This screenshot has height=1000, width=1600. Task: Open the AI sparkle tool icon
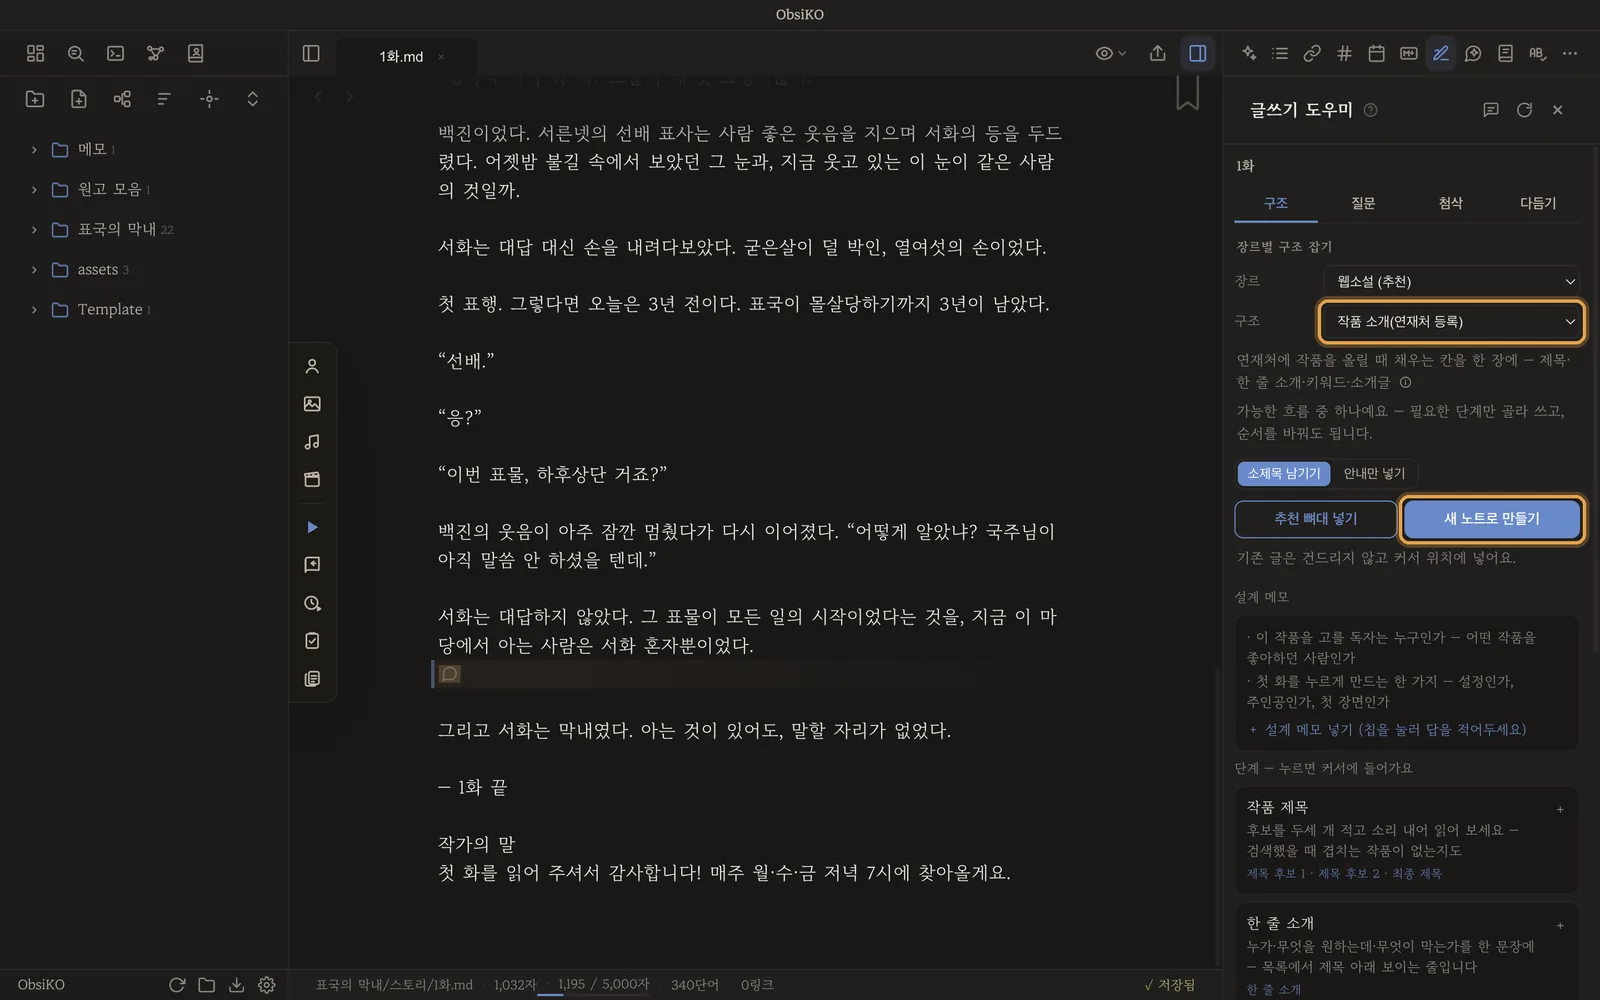coord(1248,53)
